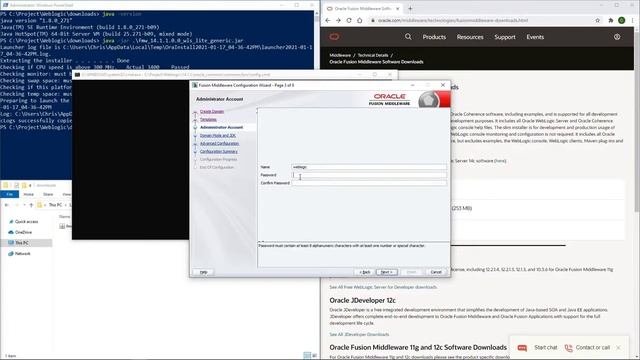Open a new Chrome tab
The image size is (640, 360).
pos(410,8)
